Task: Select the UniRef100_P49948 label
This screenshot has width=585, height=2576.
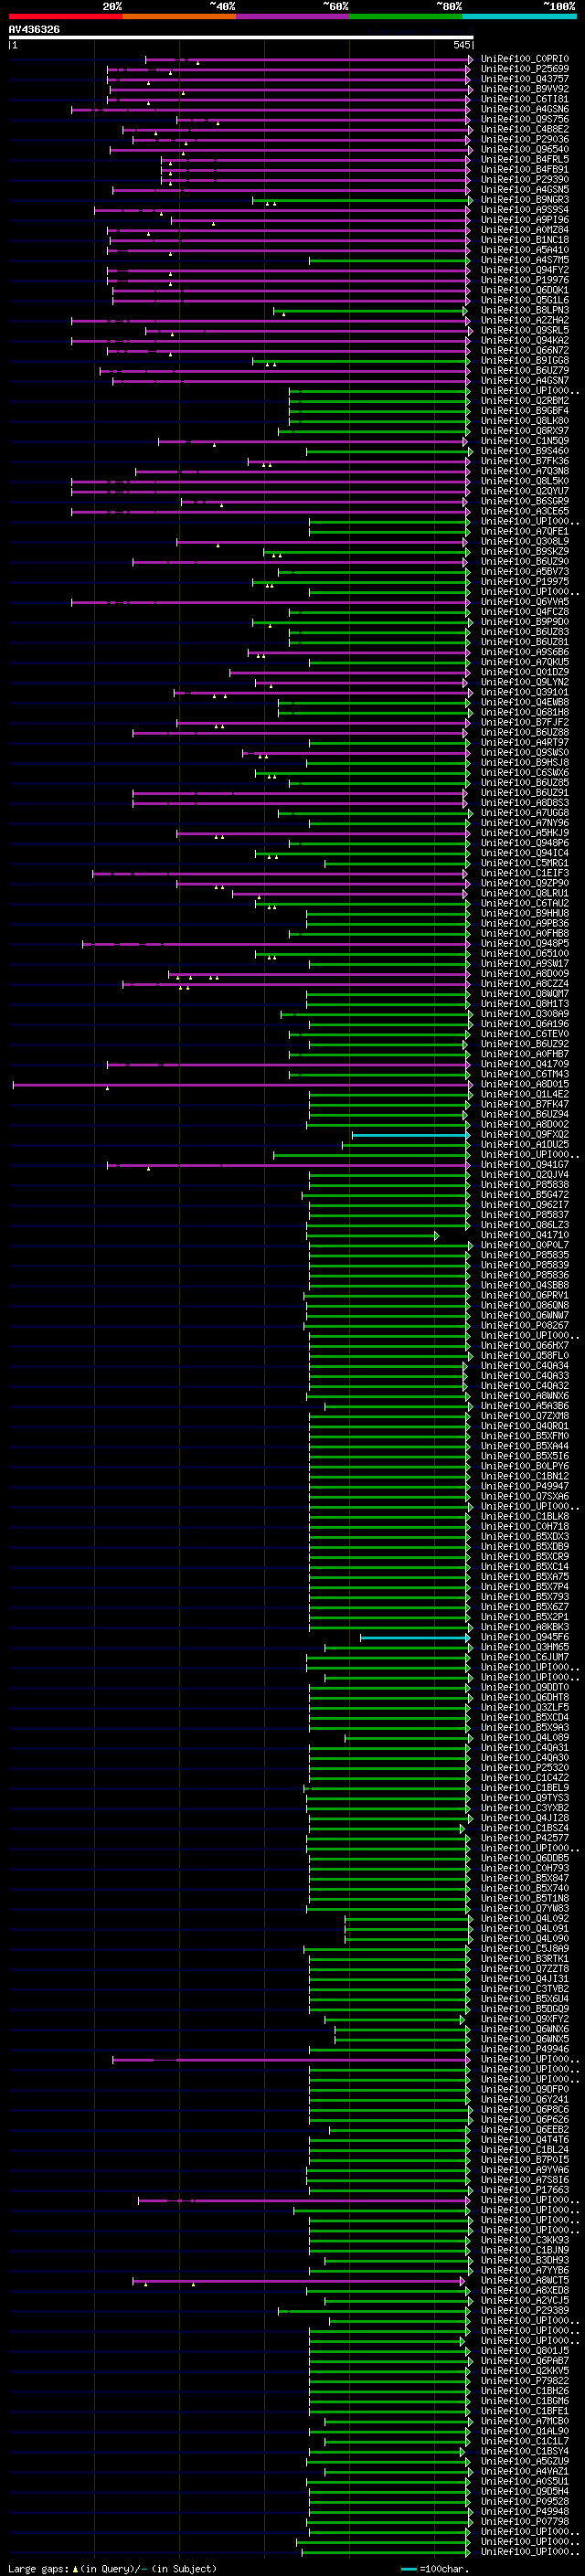Action: 525,2511
